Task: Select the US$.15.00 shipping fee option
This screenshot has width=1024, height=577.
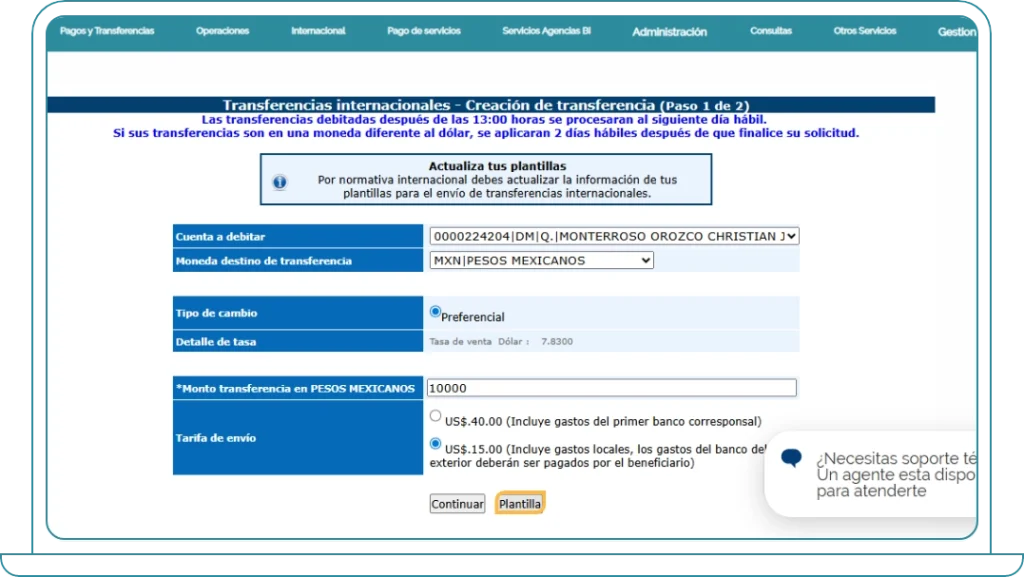Action: click(x=435, y=444)
